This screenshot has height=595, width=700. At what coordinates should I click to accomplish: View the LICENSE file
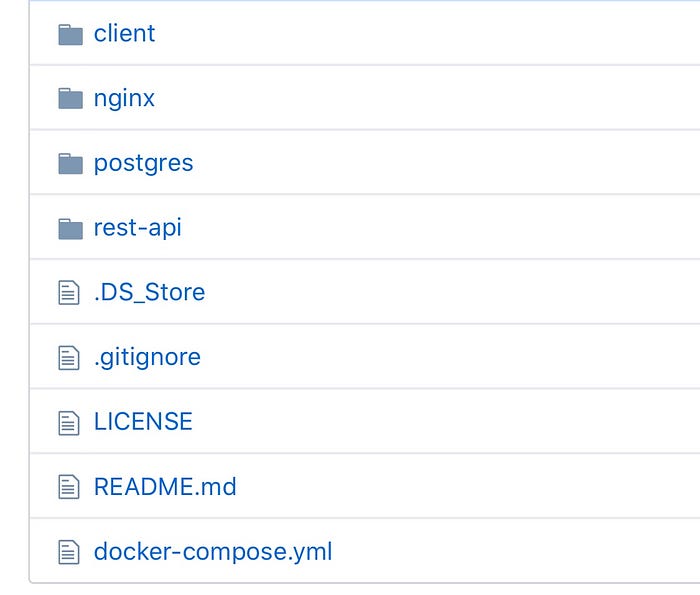click(143, 422)
